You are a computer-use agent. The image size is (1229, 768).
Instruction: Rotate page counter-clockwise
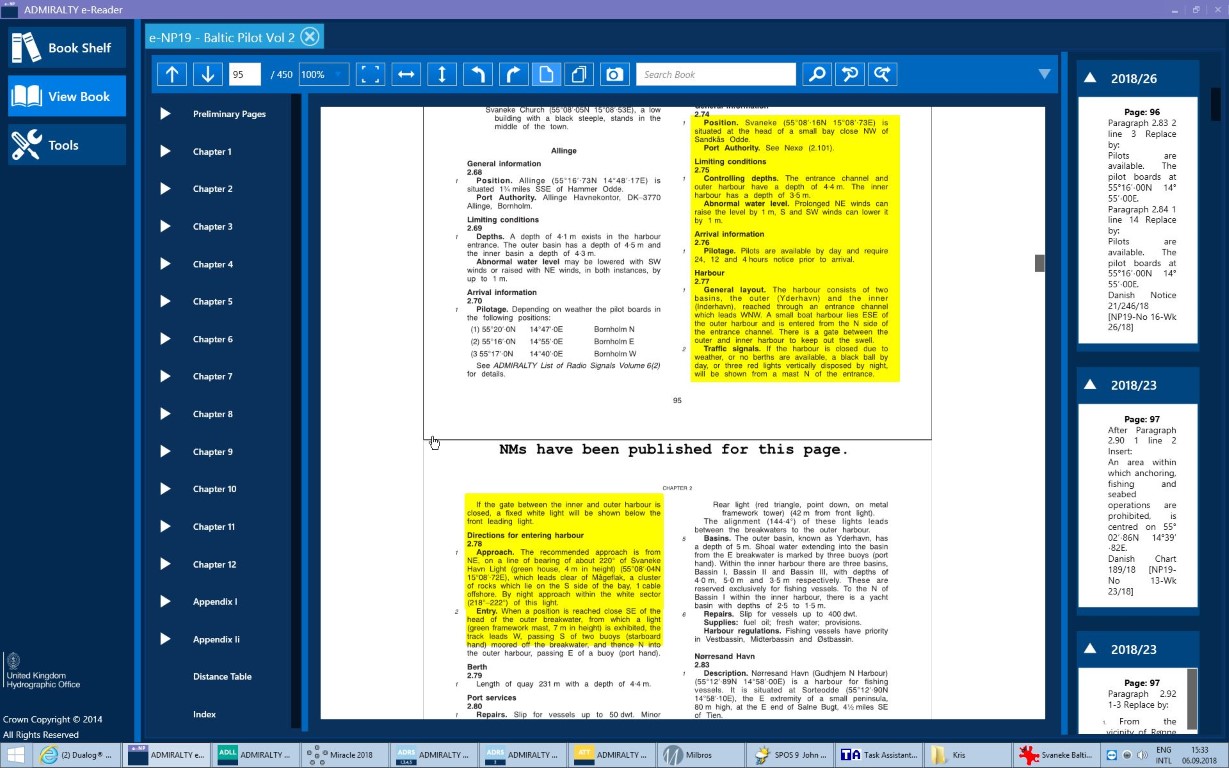tap(478, 74)
